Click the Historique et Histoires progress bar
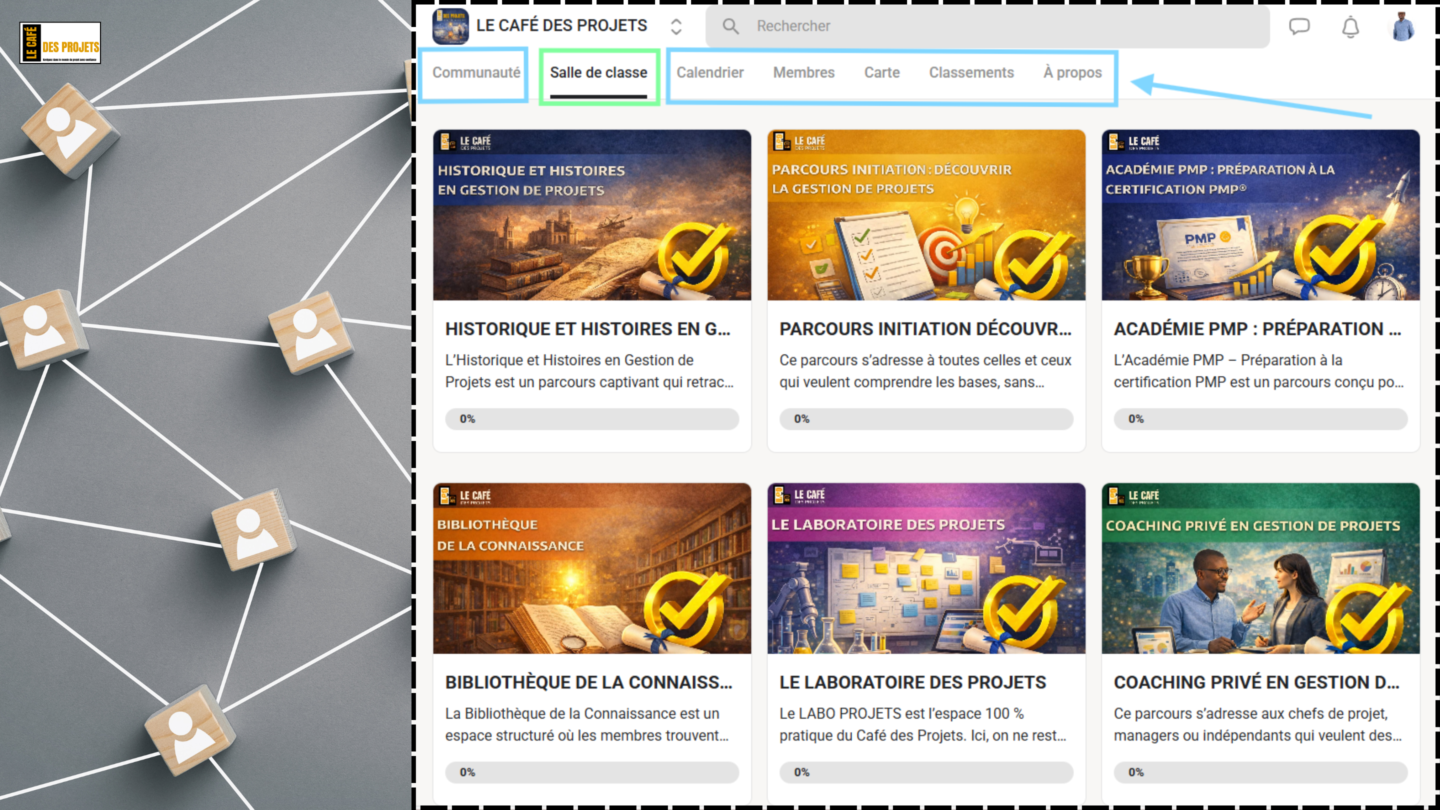Image resolution: width=1440 pixels, height=810 pixels. tap(592, 419)
